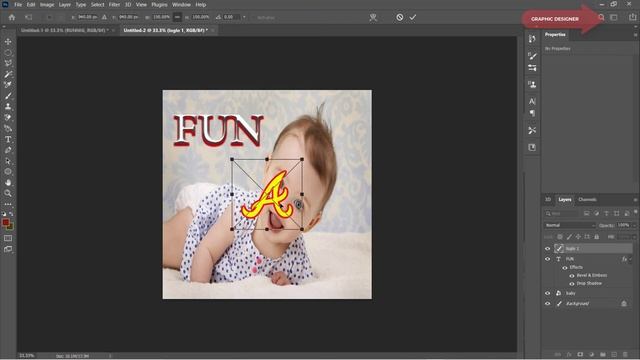
Task: Hide the Drop Shadow effect
Action: pos(572,284)
